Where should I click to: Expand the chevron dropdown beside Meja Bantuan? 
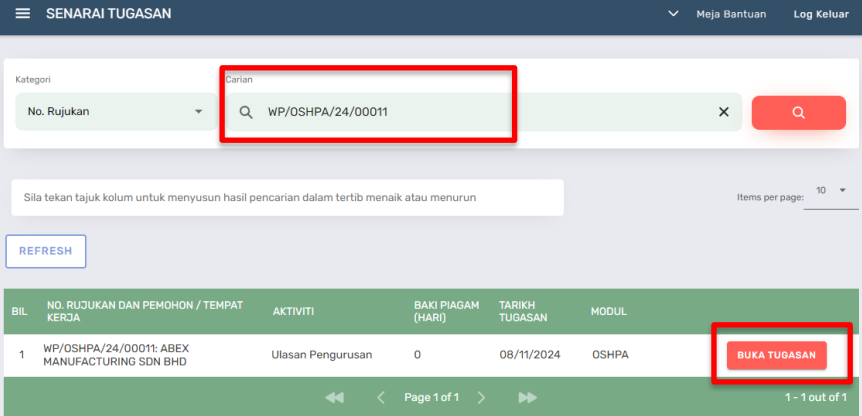[x=673, y=14]
